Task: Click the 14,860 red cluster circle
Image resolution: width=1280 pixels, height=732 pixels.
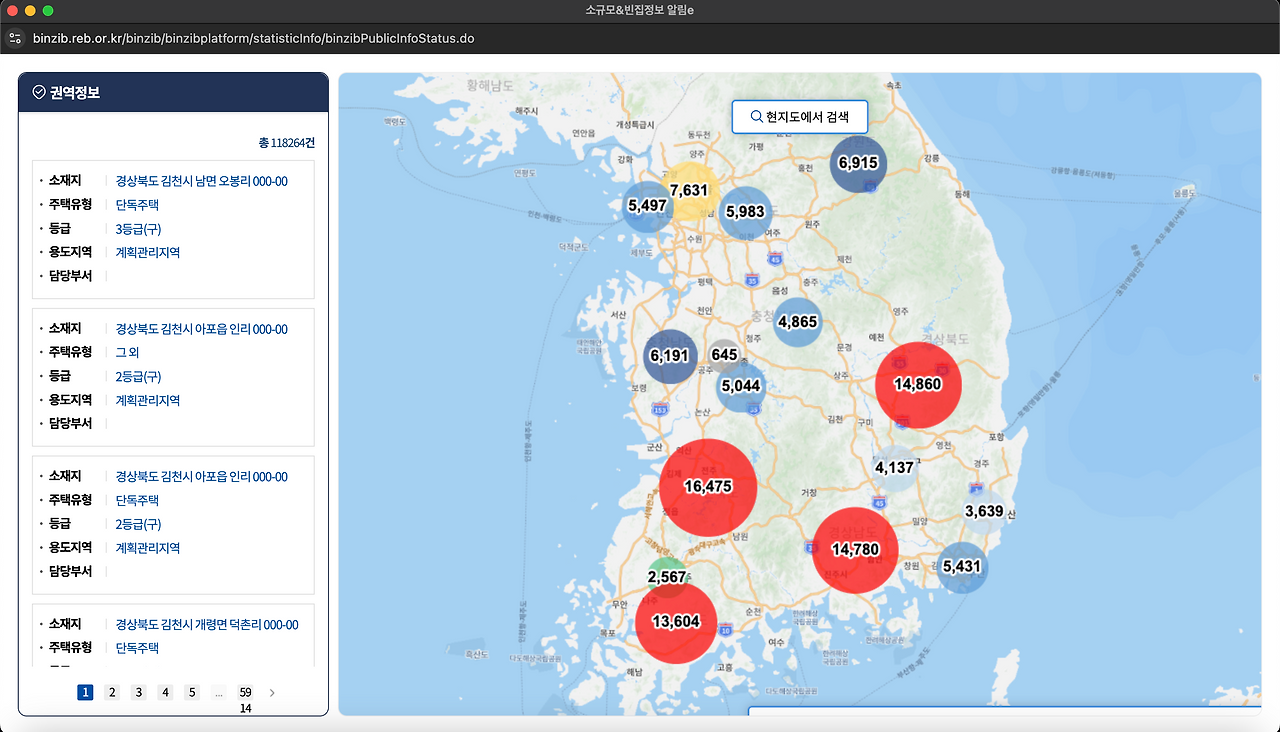Action: click(x=918, y=385)
